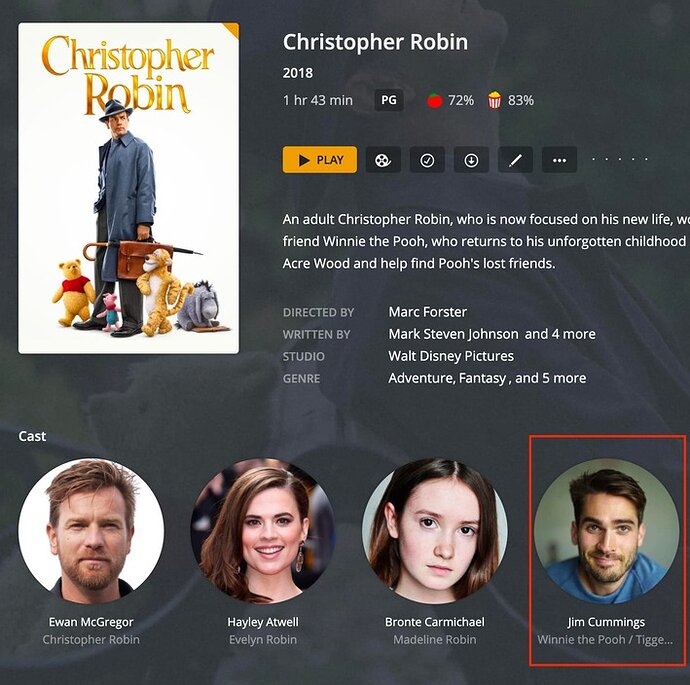Open Hayley Atwell cast photo
The height and width of the screenshot is (685, 690).
pyautogui.click(x=263, y=531)
